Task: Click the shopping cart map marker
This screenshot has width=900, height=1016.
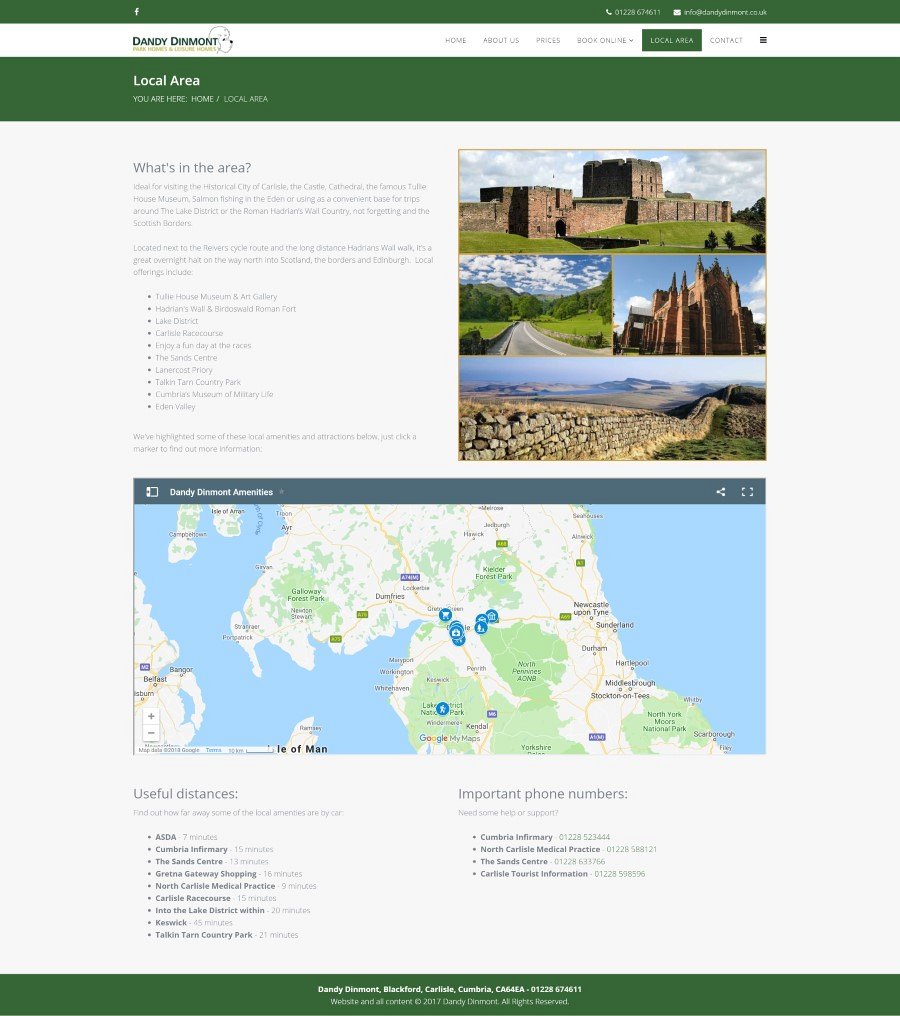Action: pos(445,614)
